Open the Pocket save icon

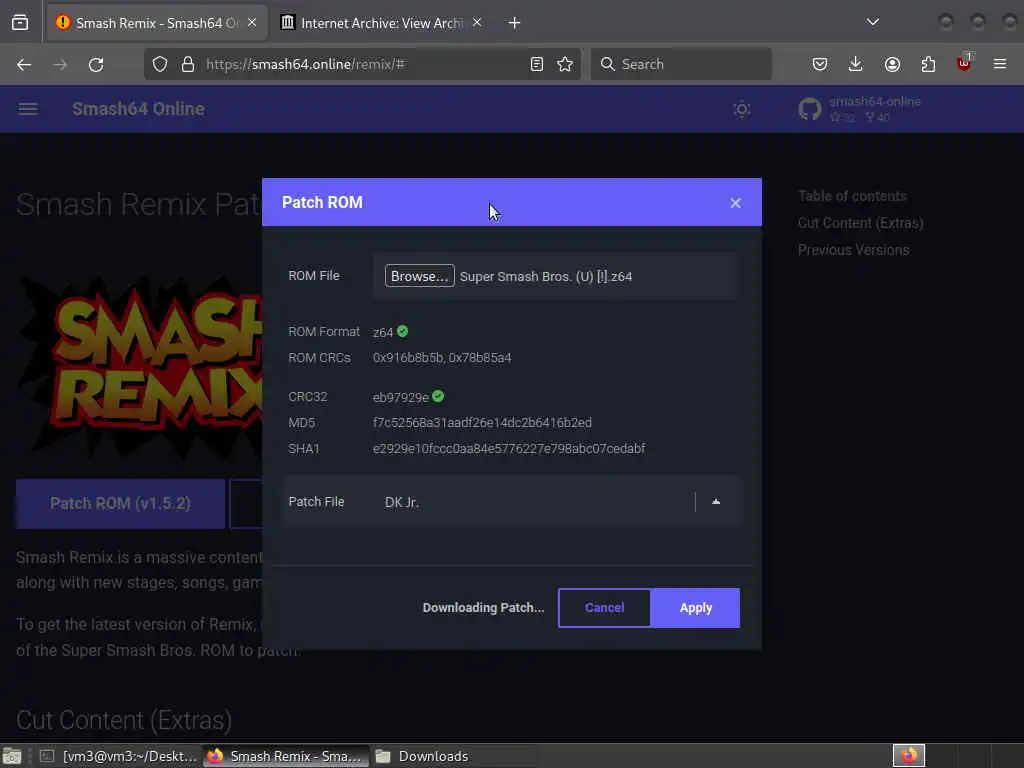(x=820, y=64)
